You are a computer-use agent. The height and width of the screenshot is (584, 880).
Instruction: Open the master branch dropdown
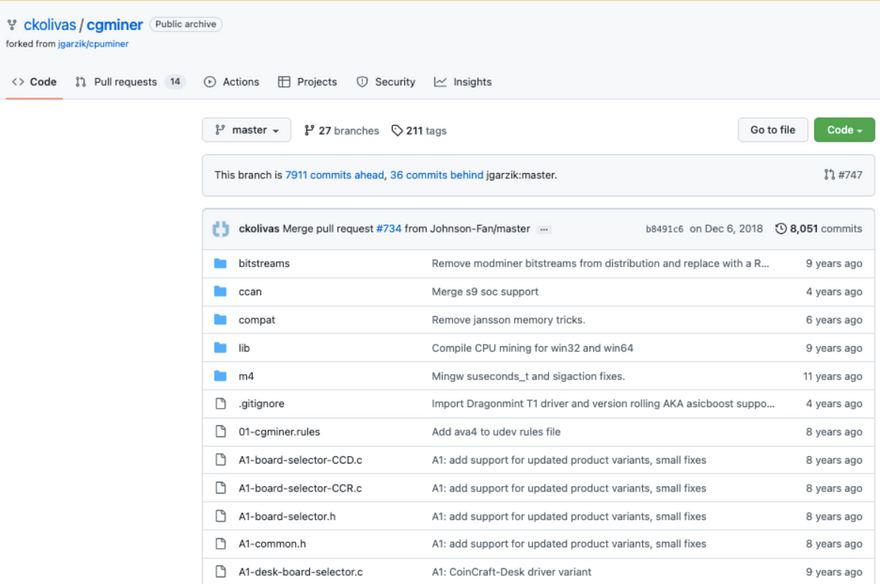coord(246,130)
